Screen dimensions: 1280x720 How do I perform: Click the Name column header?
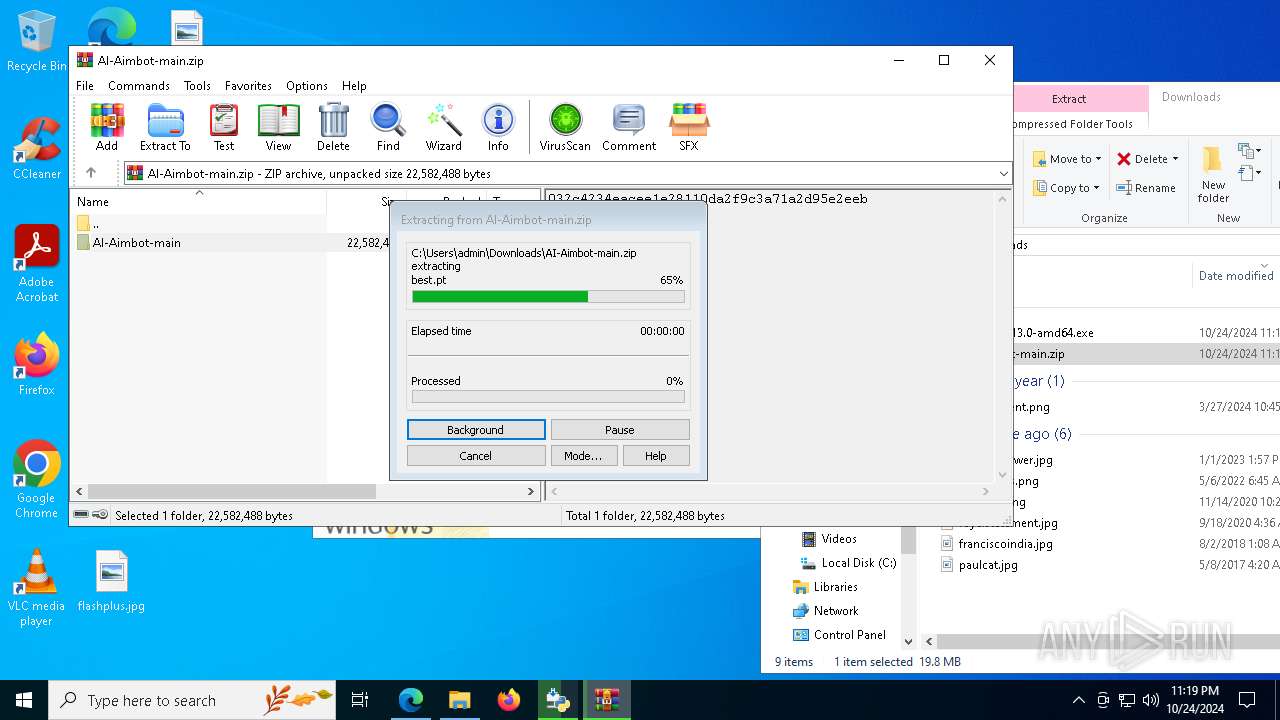[x=200, y=201]
